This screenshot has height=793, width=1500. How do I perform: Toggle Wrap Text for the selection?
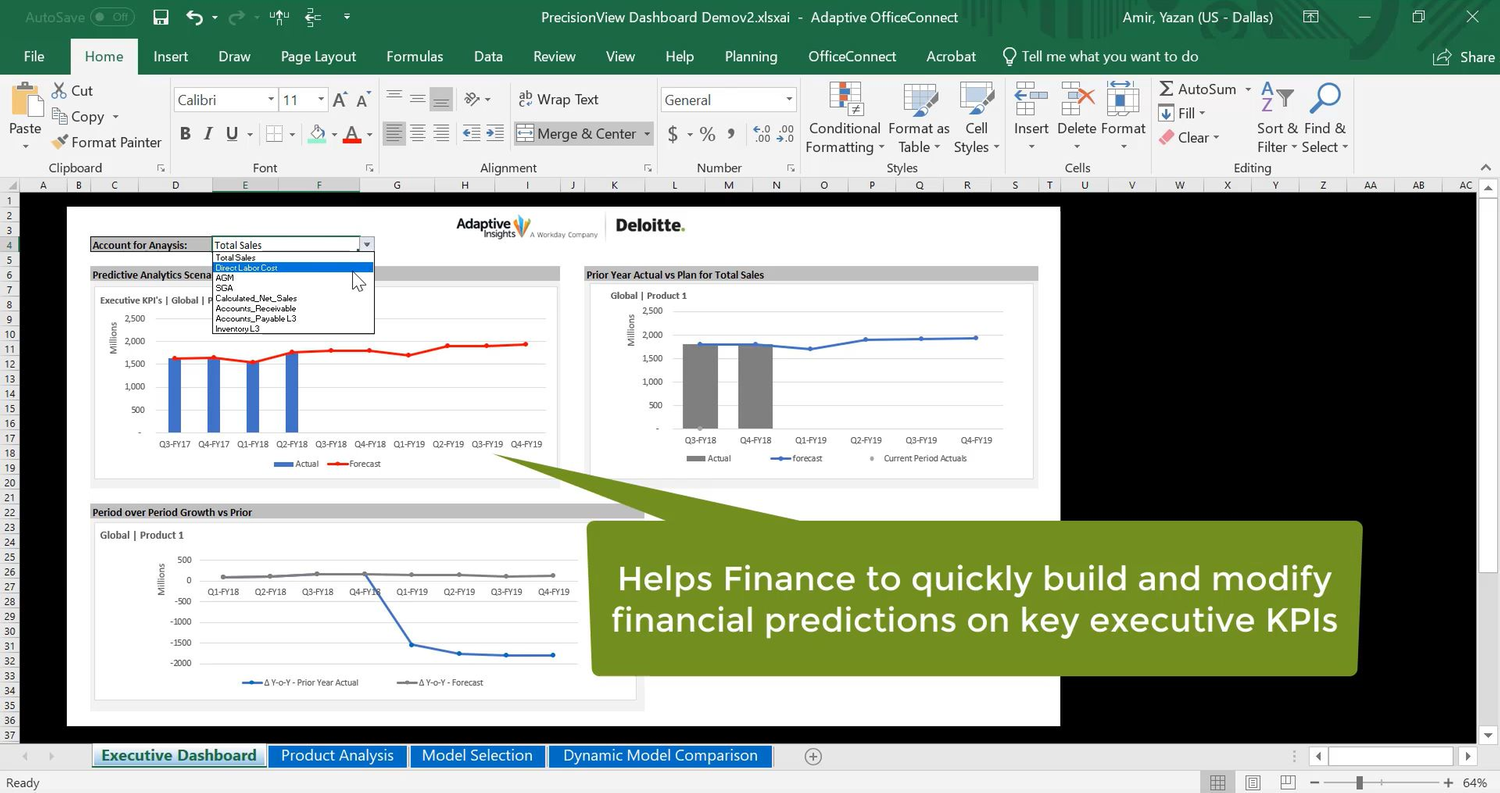[560, 99]
